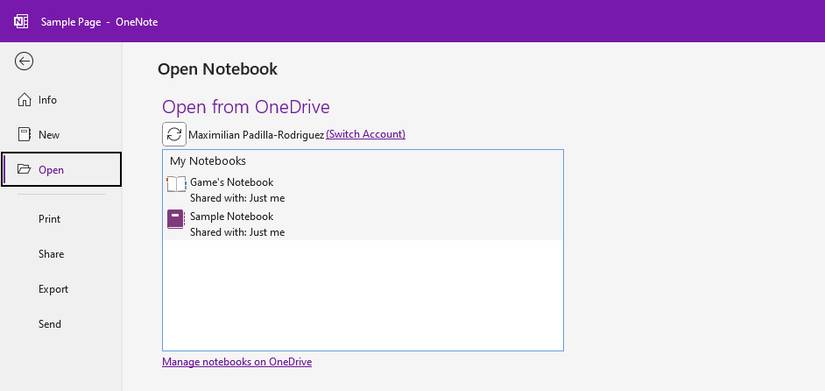Viewport: 825px width, 391px height.
Task: Select the Sample Notebook title text
Action: pos(232,216)
